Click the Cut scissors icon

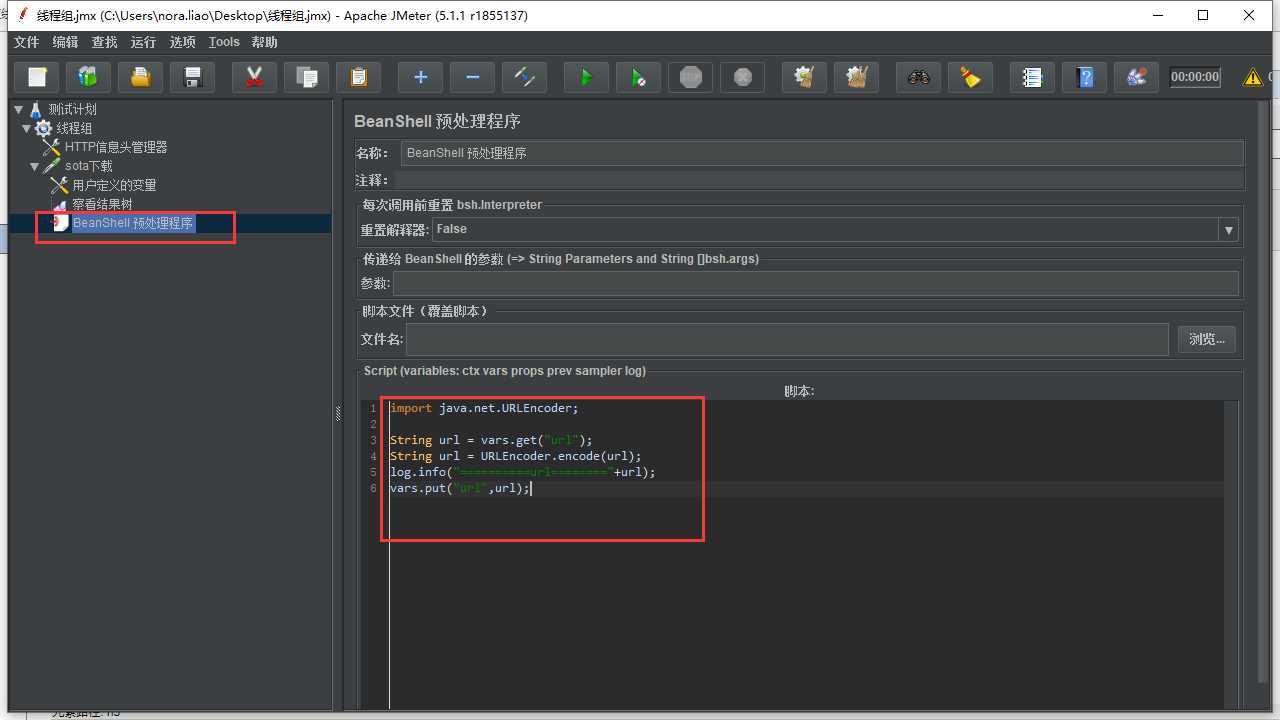click(254, 77)
